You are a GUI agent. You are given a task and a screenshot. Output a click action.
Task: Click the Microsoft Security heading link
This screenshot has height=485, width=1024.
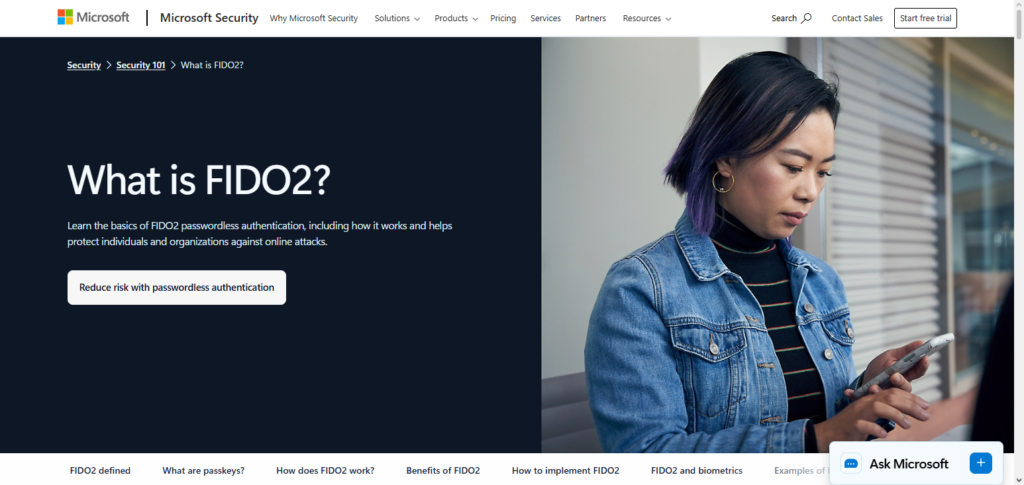pos(209,18)
